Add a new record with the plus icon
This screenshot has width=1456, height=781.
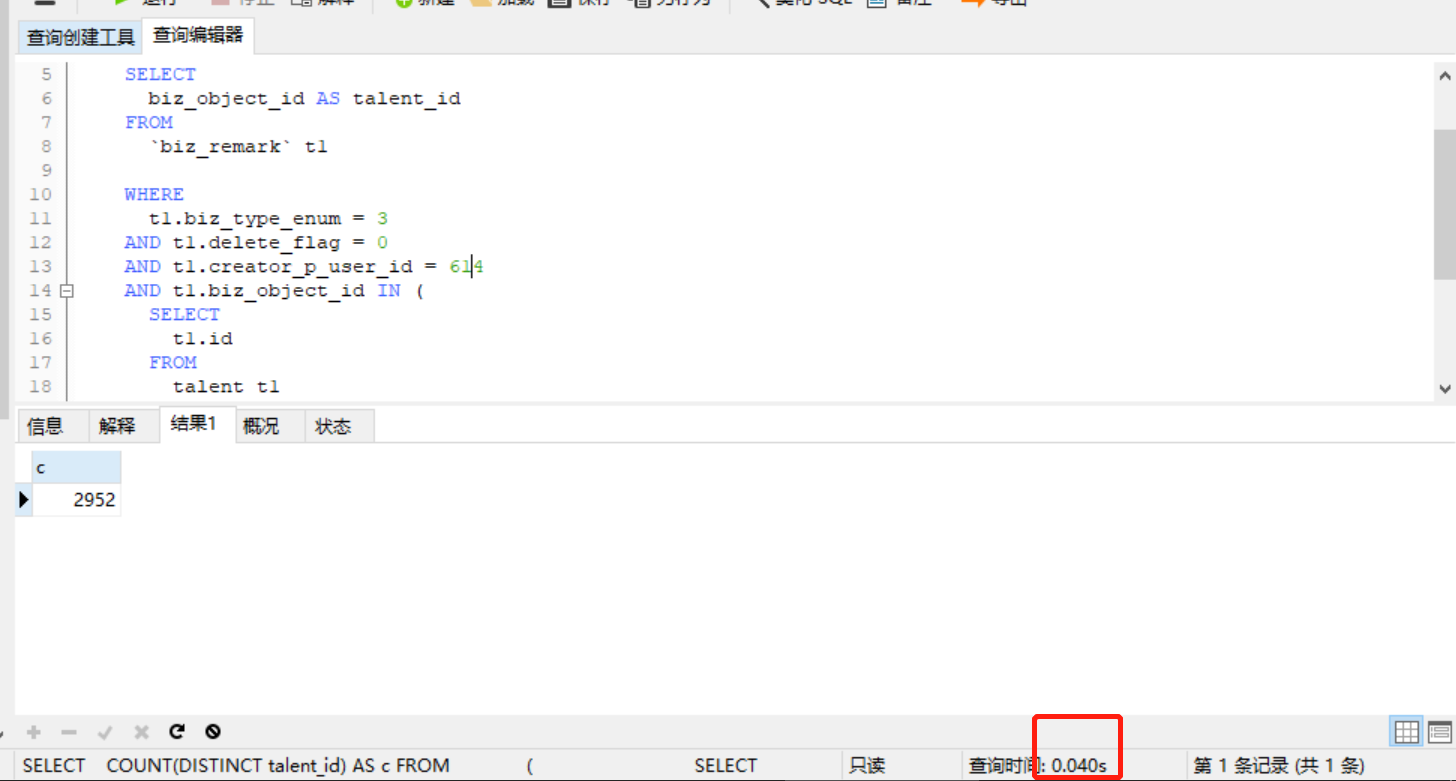[33, 732]
